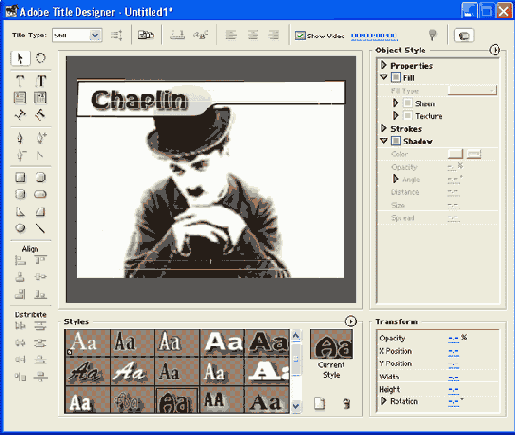Toggle the Fill checkbox

(x=396, y=77)
